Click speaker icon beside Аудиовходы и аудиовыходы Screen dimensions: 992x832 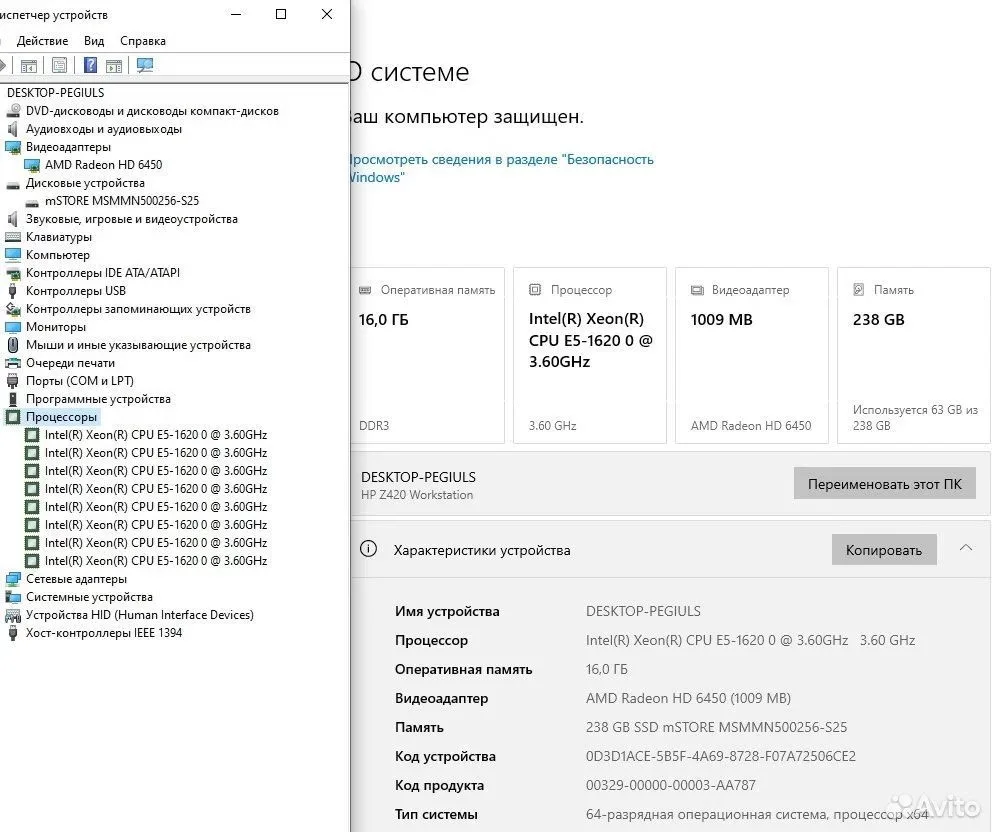tap(13, 129)
